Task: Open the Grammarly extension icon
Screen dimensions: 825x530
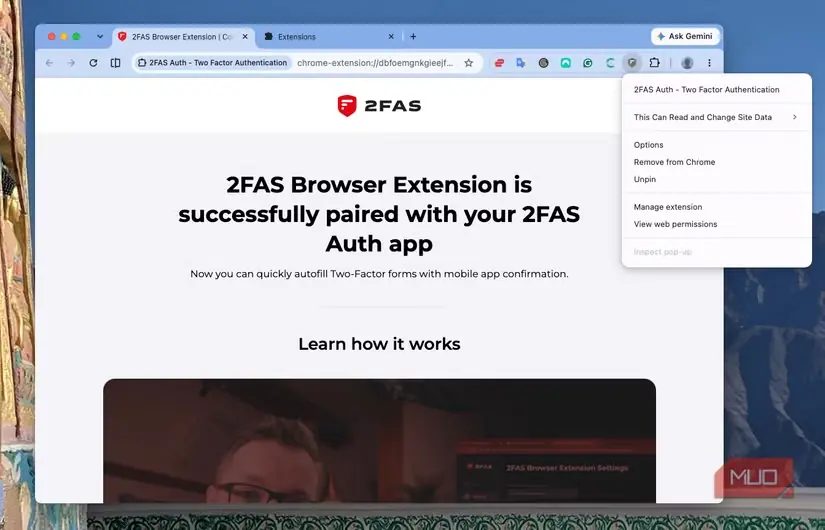Action: (588, 63)
